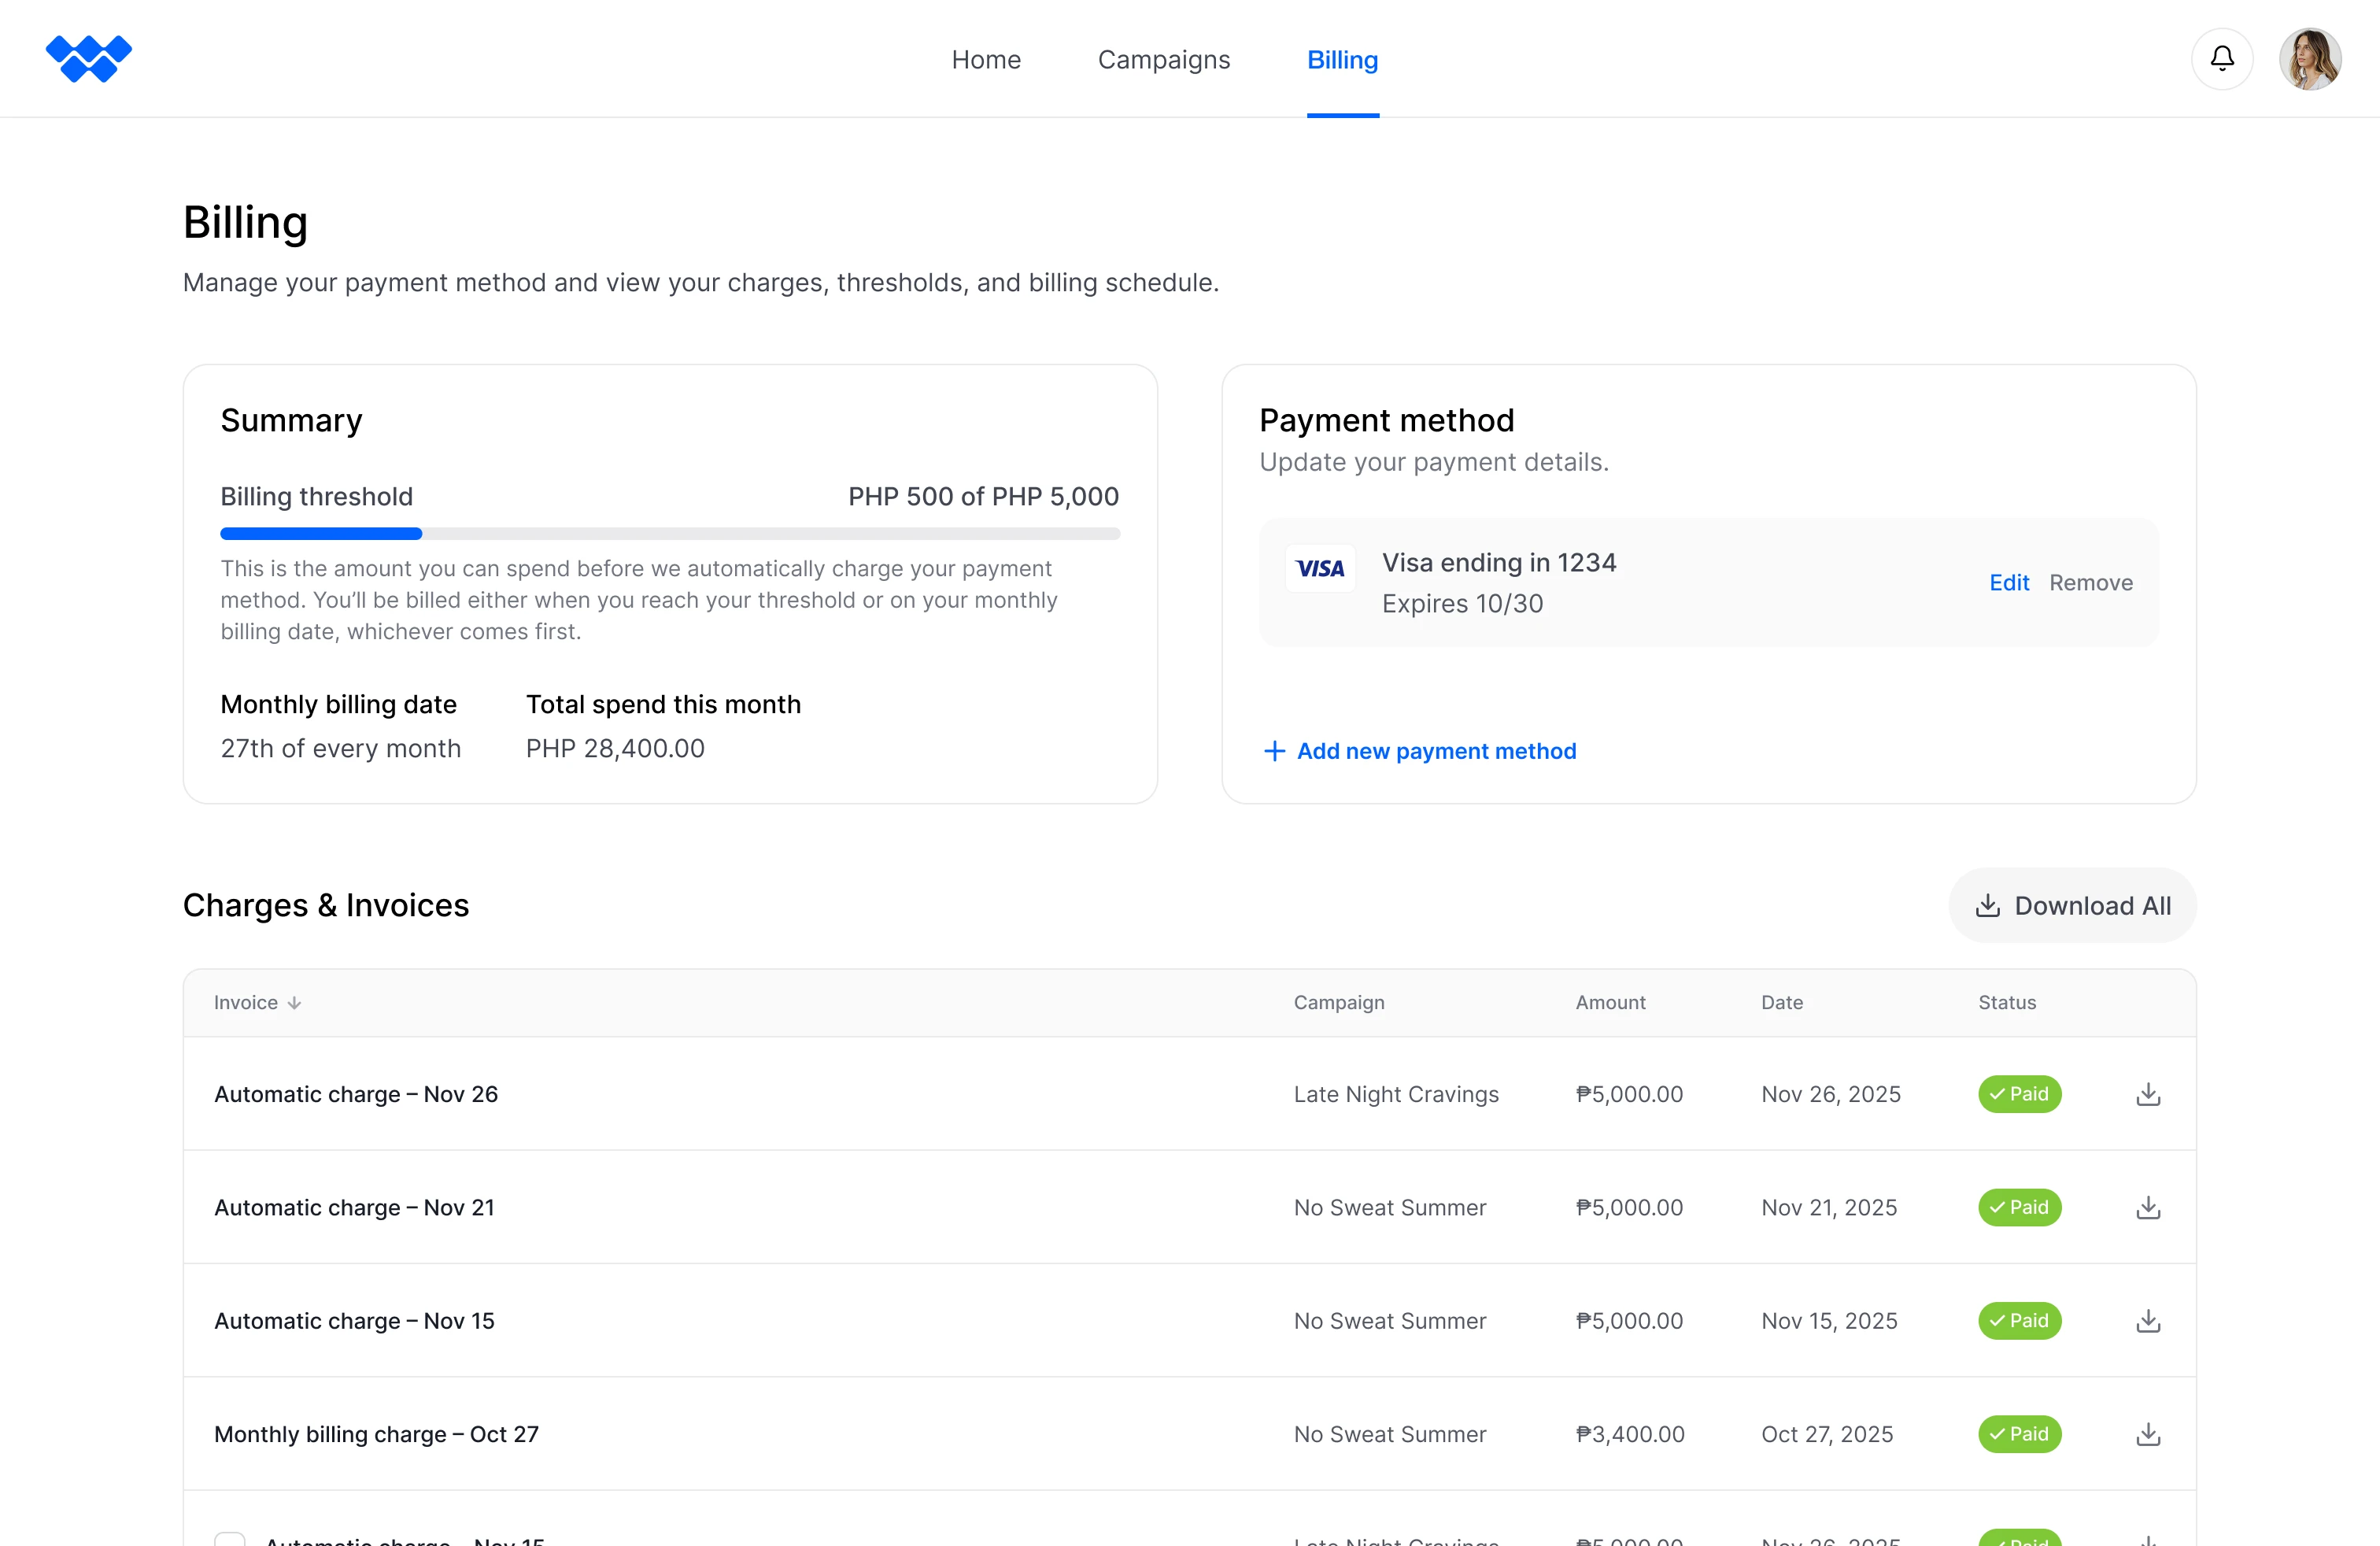
Task: Click the Visa card brand icon
Action: [1320, 568]
